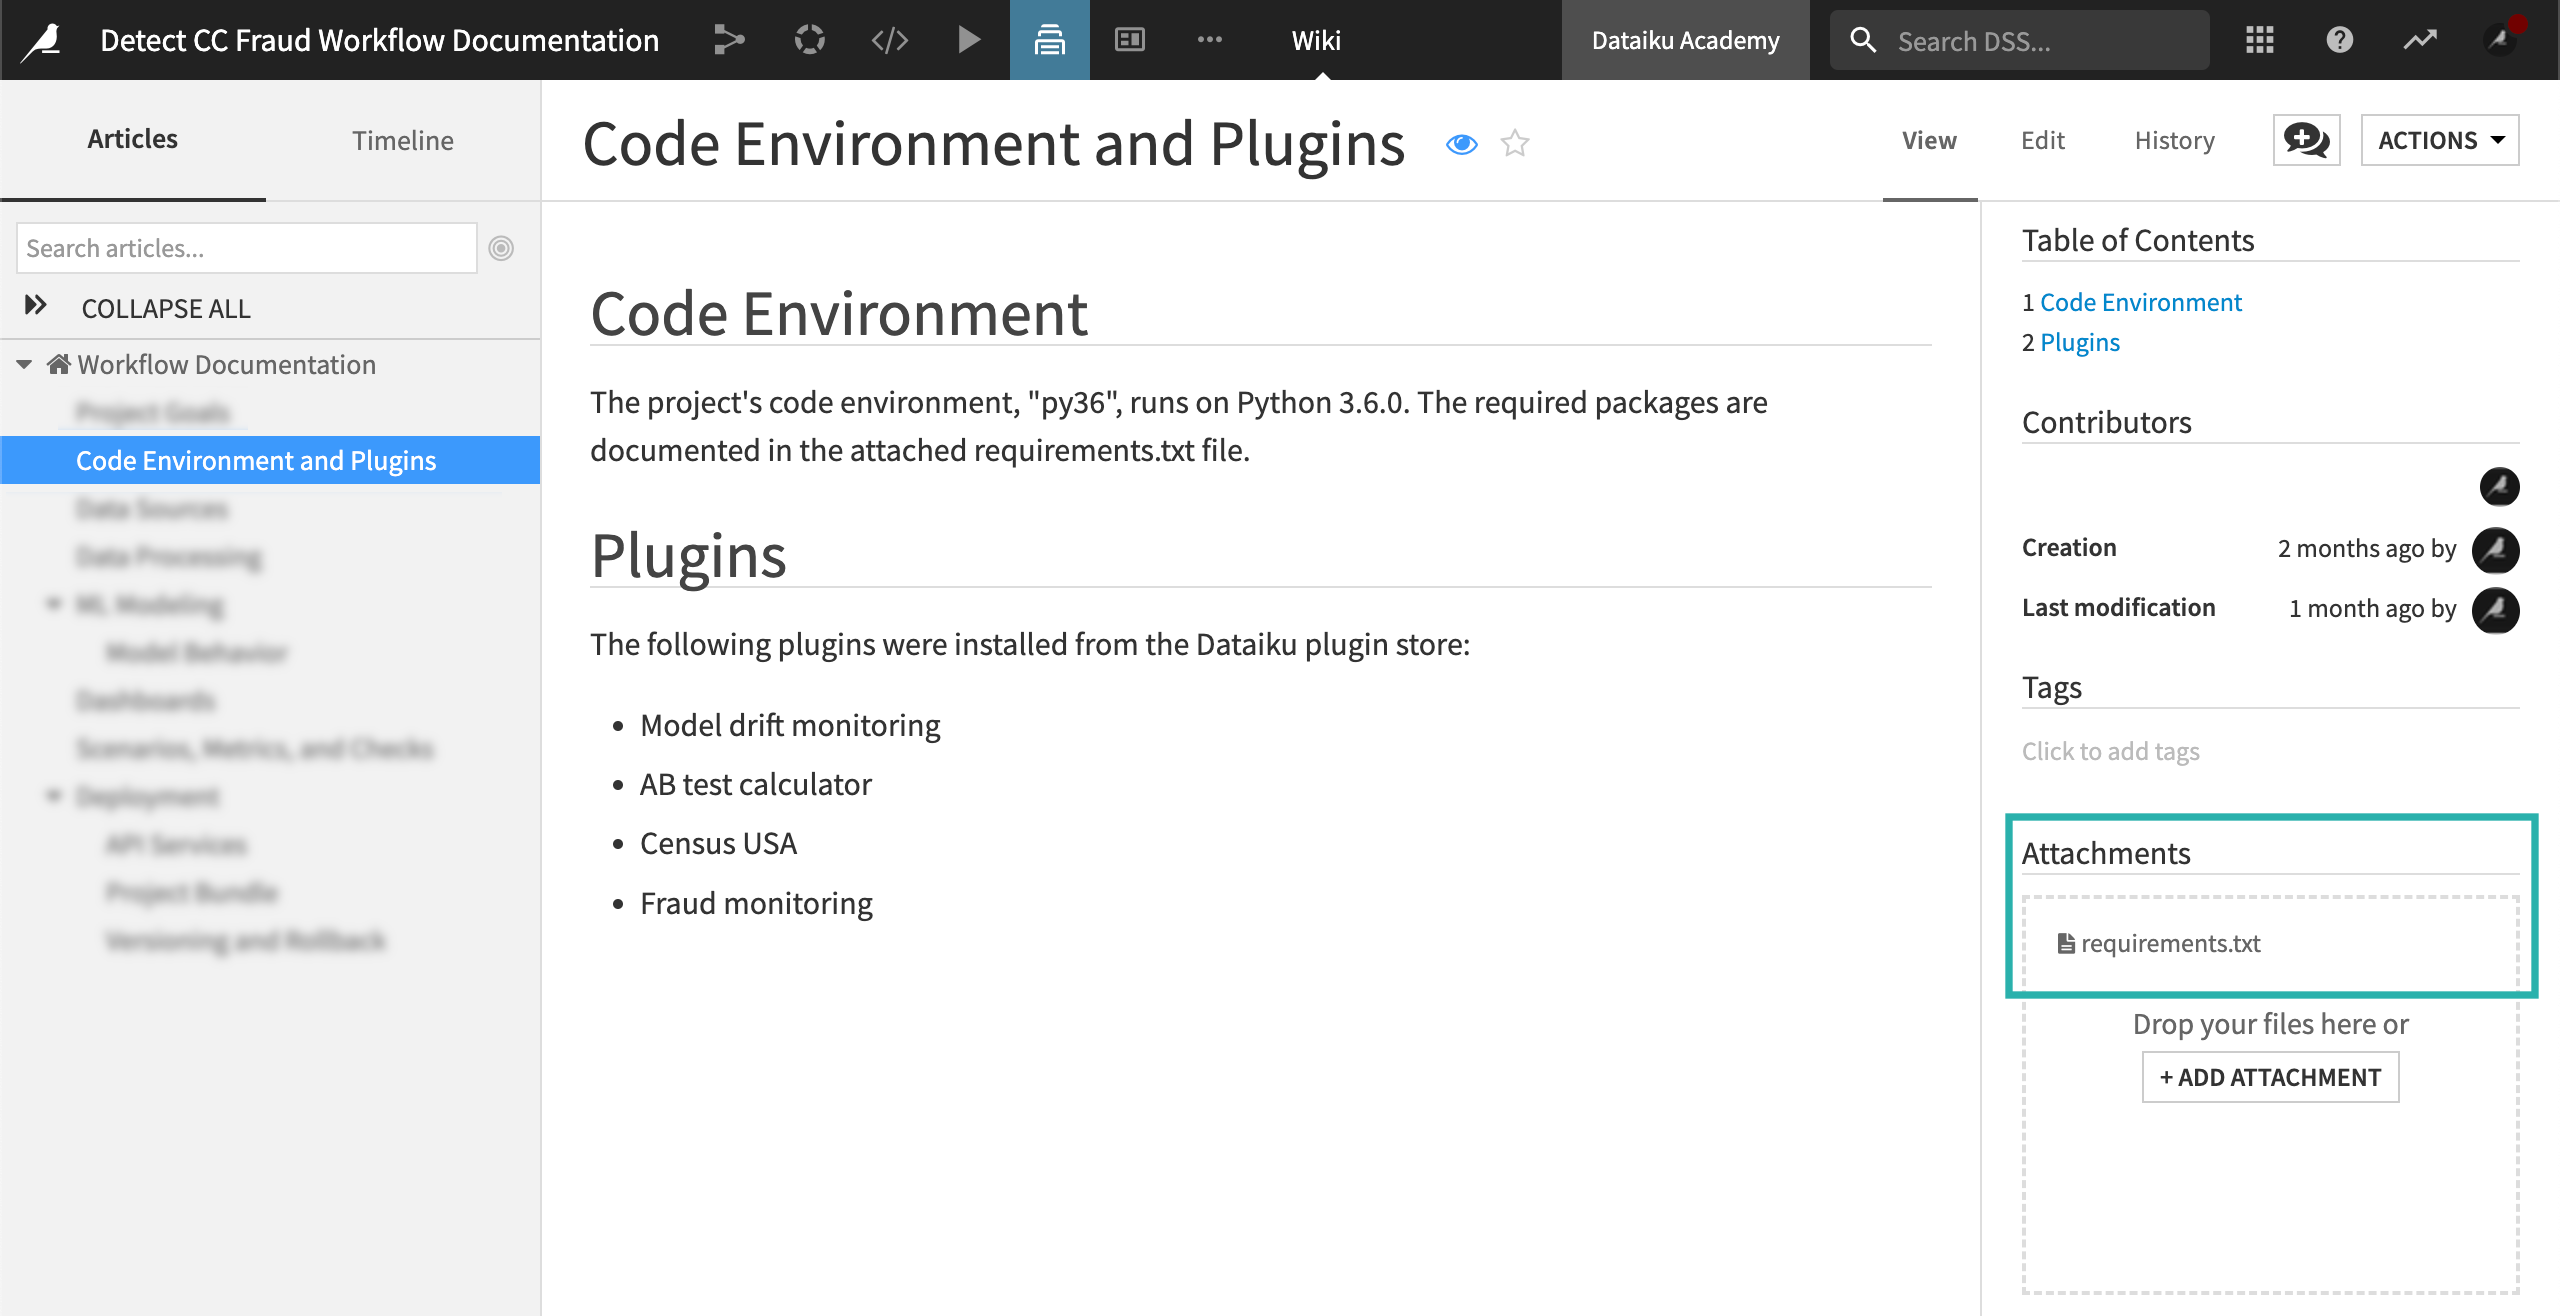The width and height of the screenshot is (2560, 1316).
Task: Open the Dataiku bird home icon
Action: pyautogui.click(x=40, y=39)
